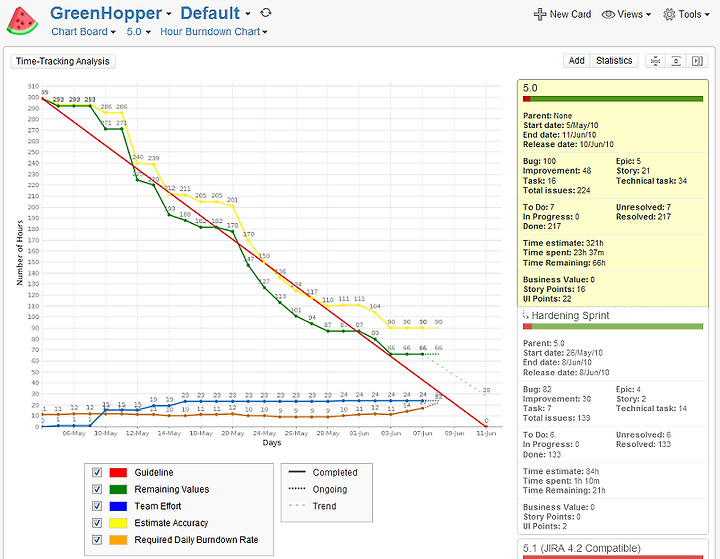720x559 pixels.
Task: Click the yellow Estimate Accuracy swatch
Action: point(118,523)
